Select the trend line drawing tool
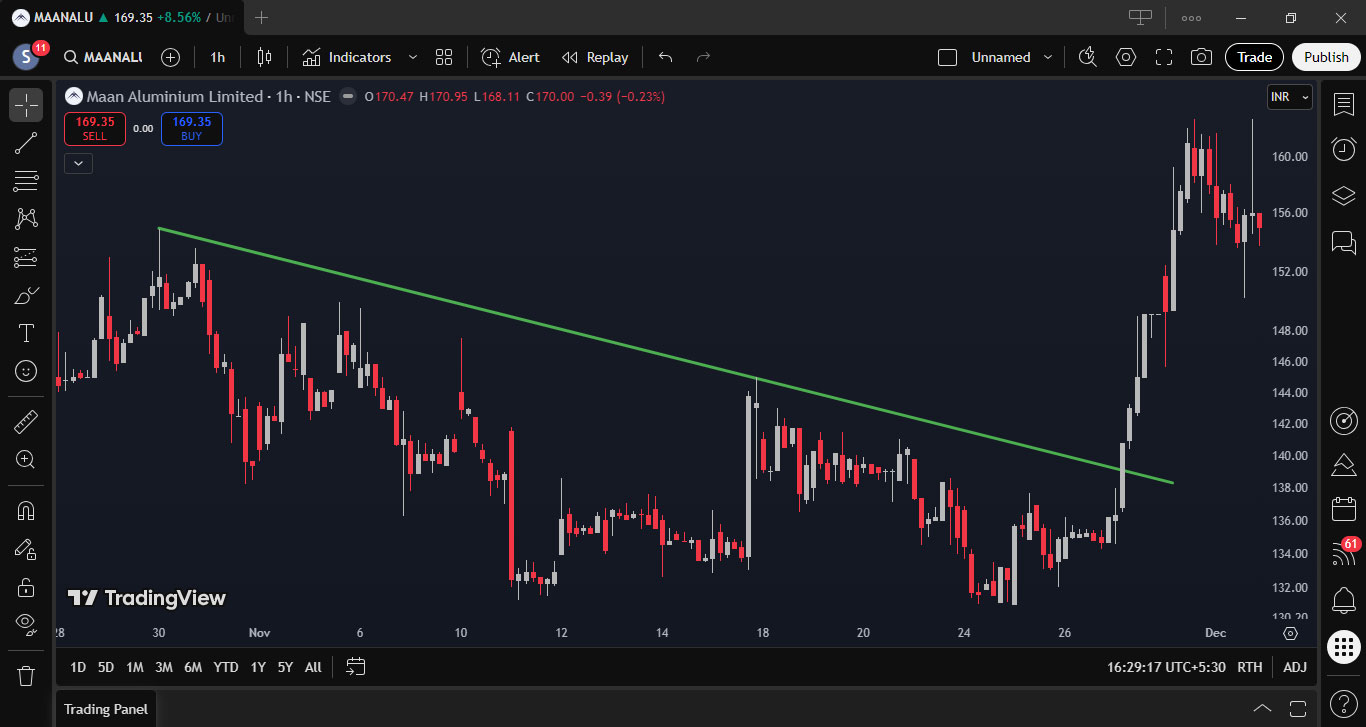 pos(26,143)
